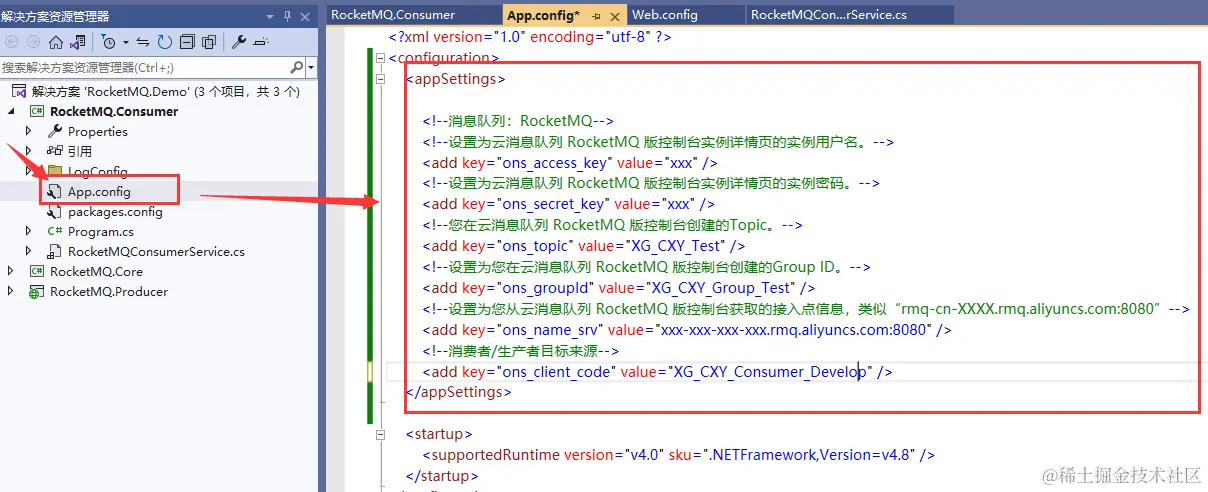
Task: Click the wrench icon beside Properties
Action: (55, 131)
